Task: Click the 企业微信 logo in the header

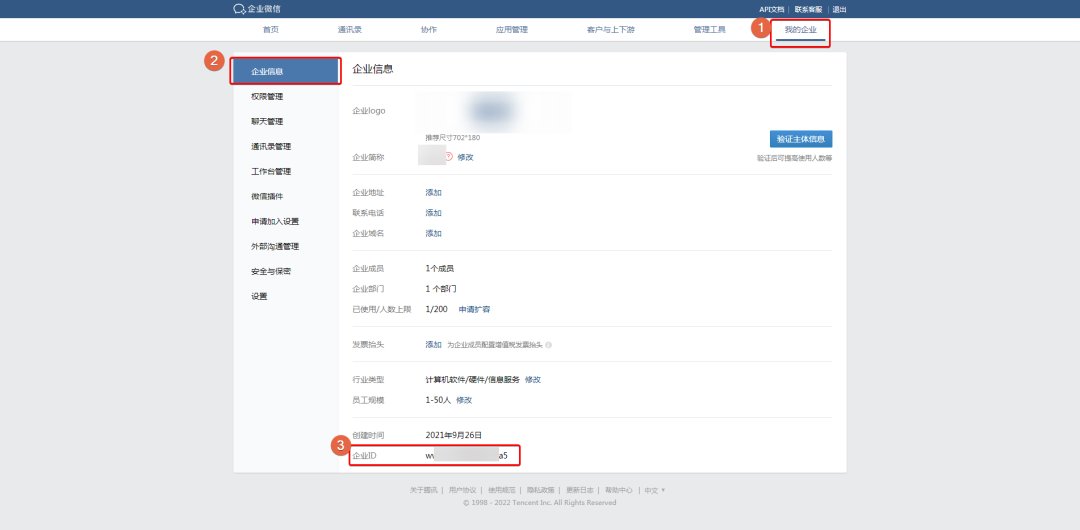Action: pos(257,9)
